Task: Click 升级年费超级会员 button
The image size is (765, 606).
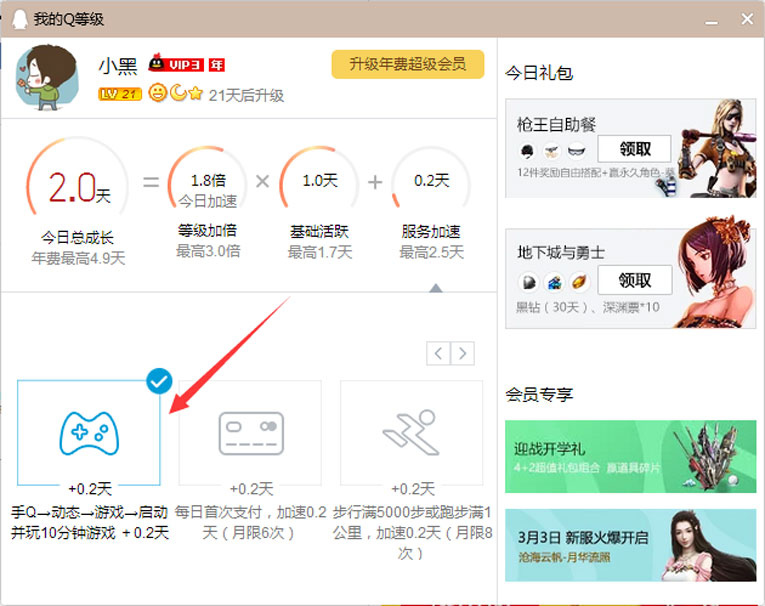Action: point(408,64)
